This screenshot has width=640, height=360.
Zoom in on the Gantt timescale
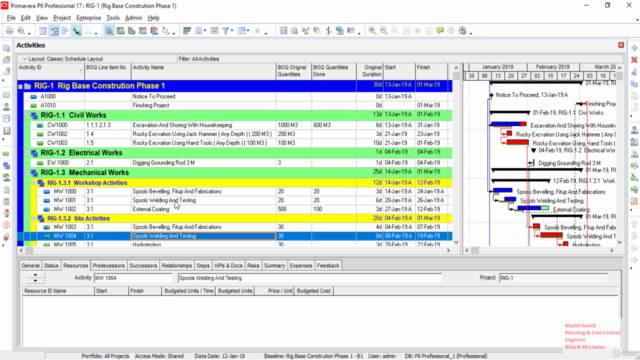[372, 31]
